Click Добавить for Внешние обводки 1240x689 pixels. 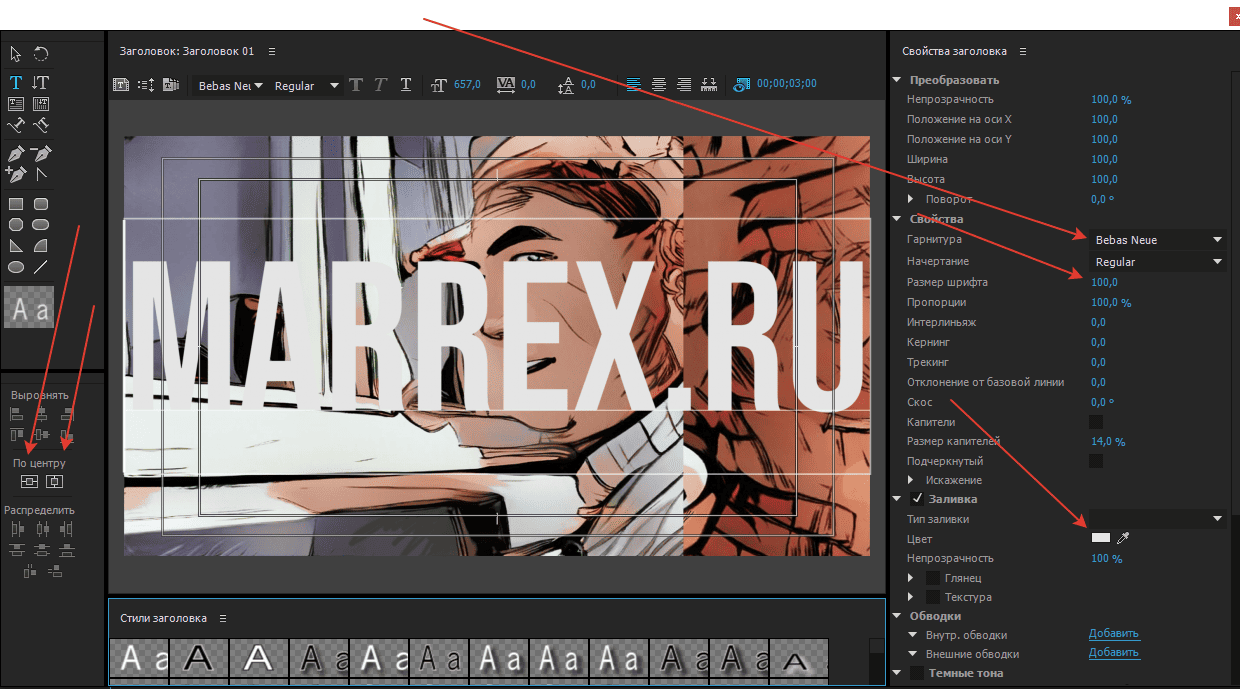1114,653
